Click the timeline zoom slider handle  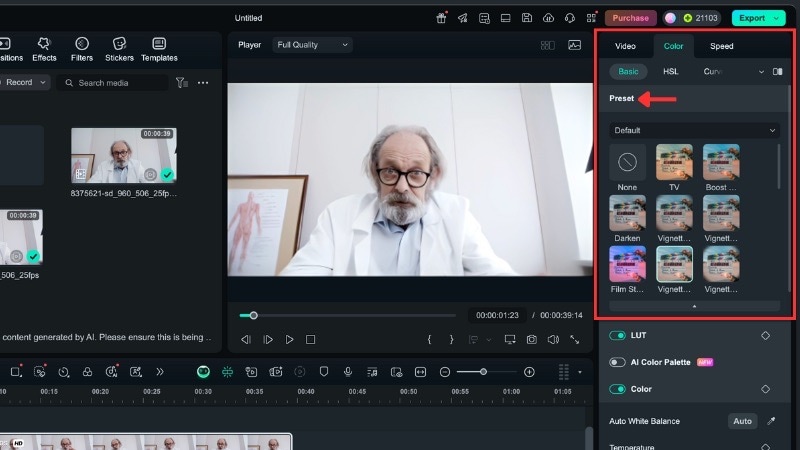(483, 372)
